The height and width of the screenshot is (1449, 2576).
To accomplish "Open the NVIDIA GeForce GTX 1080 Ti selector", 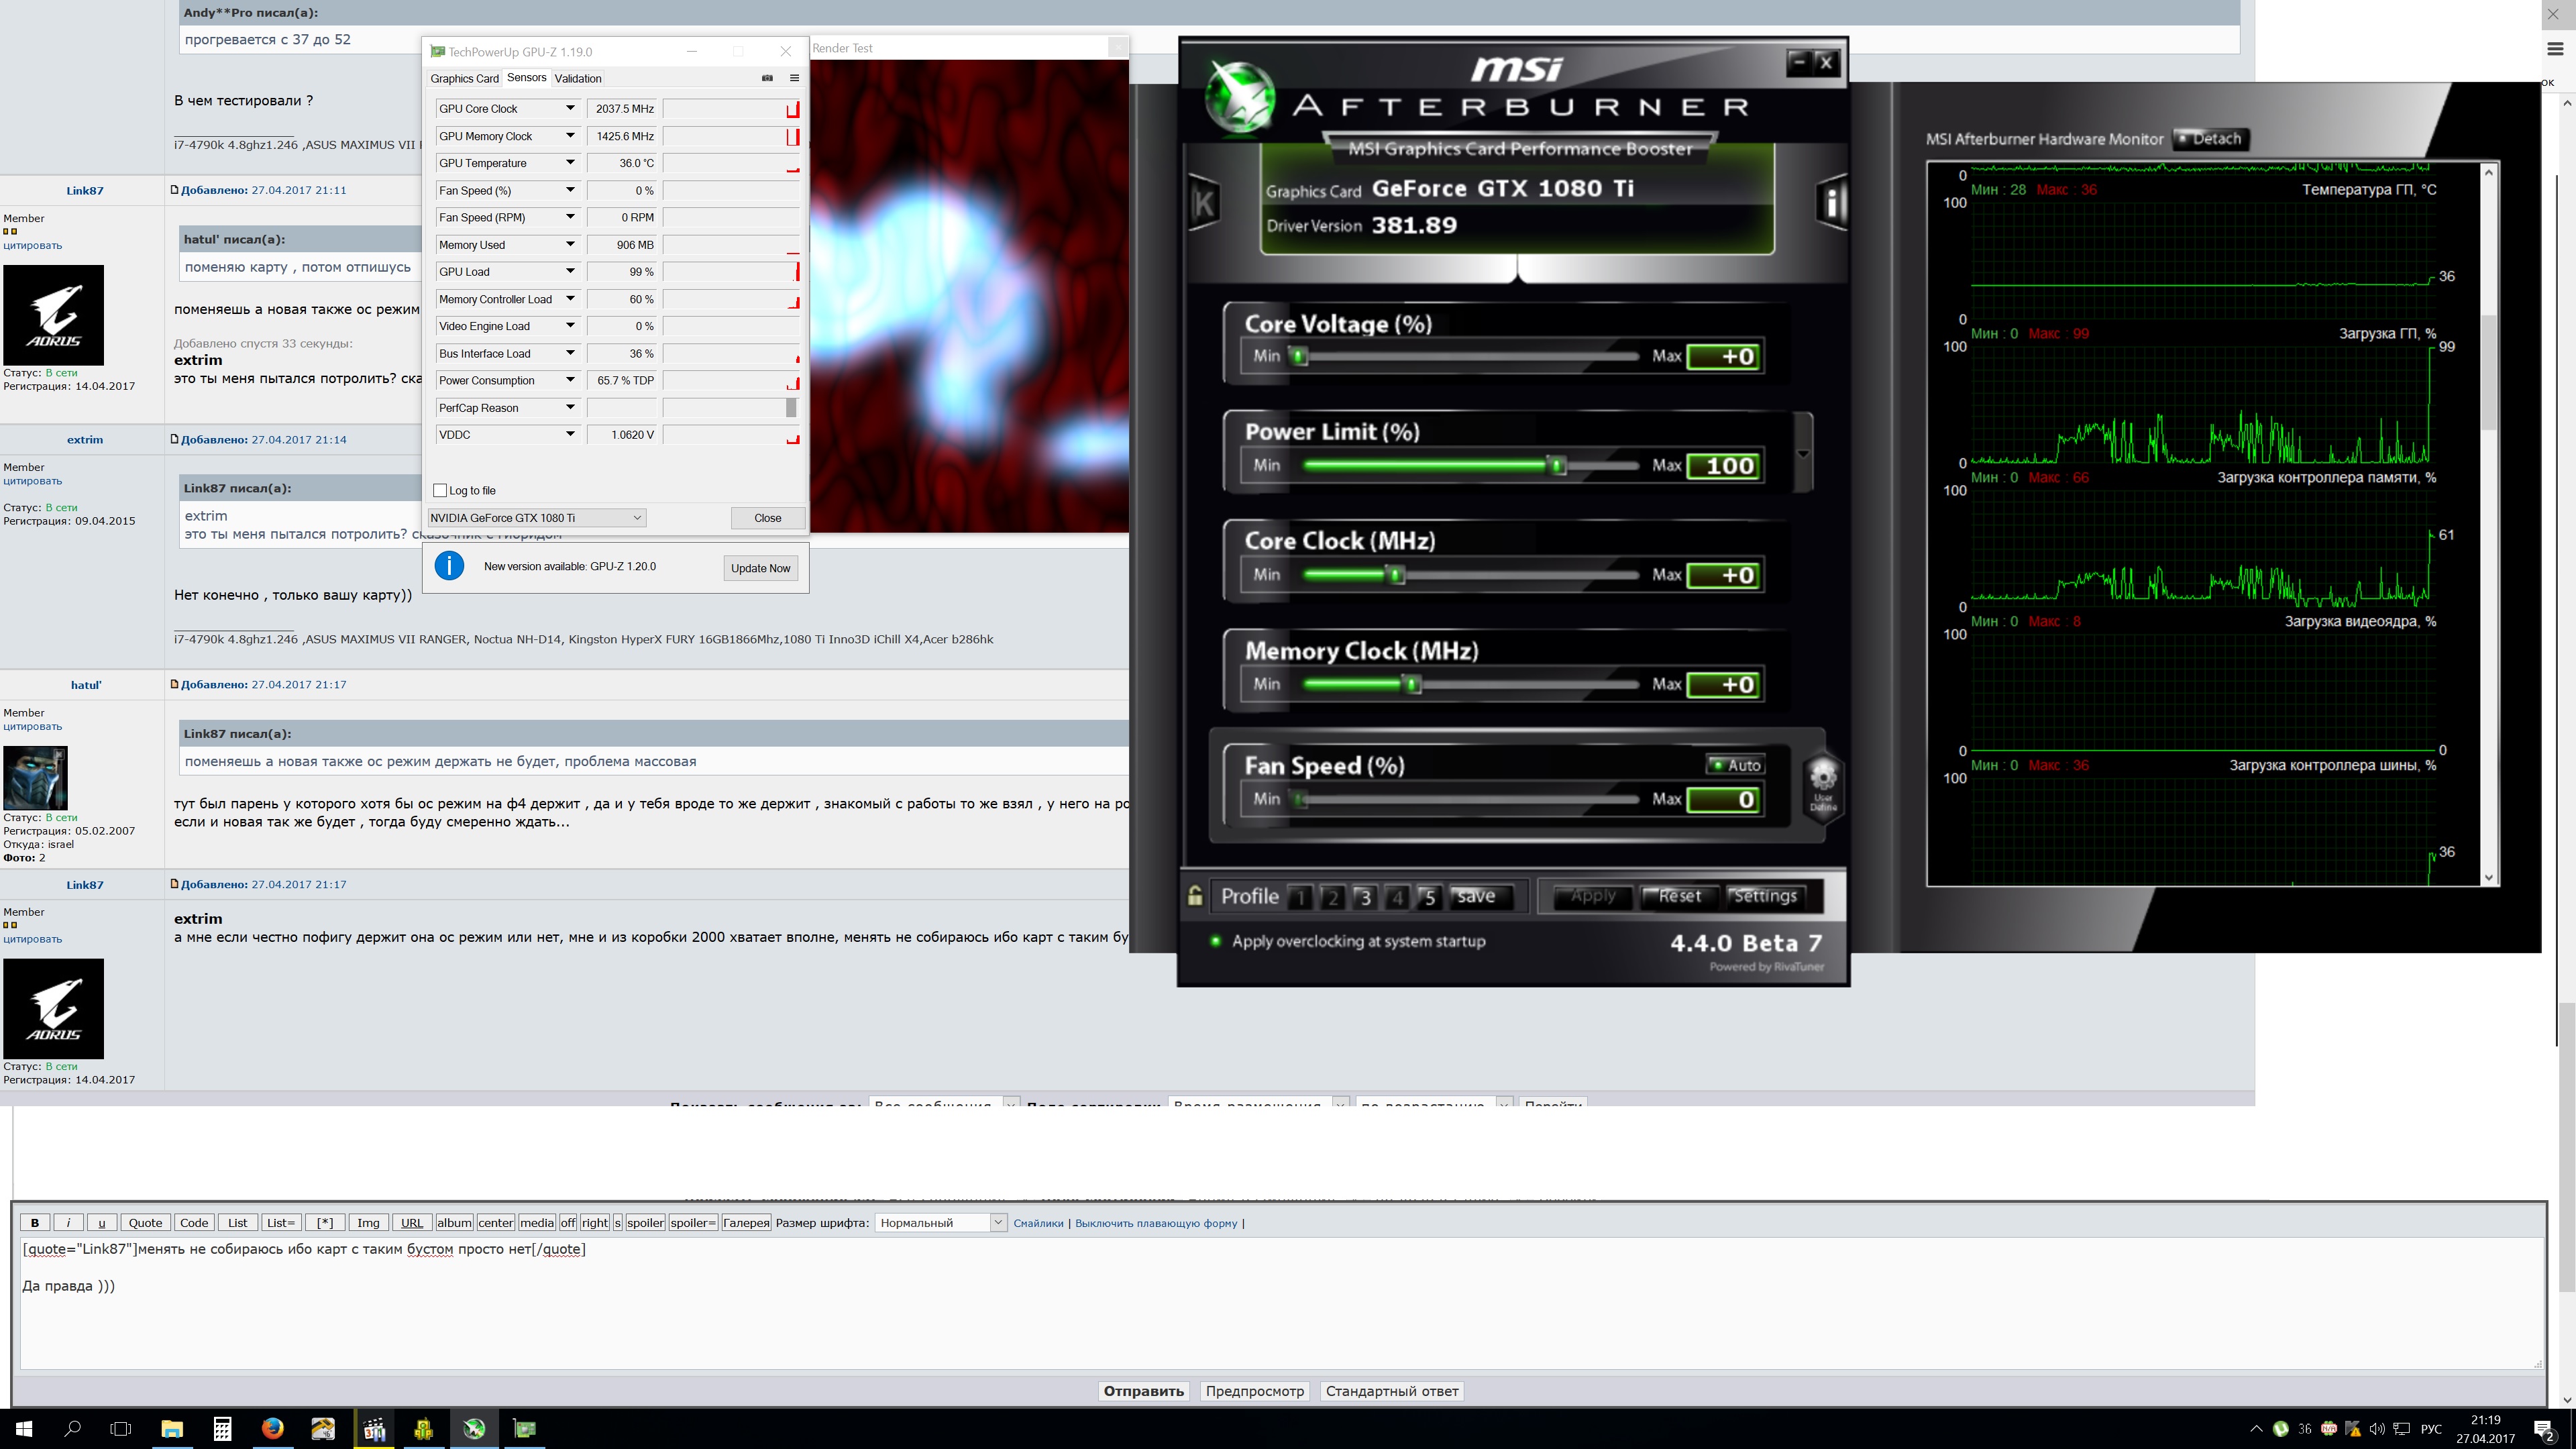I will (537, 518).
